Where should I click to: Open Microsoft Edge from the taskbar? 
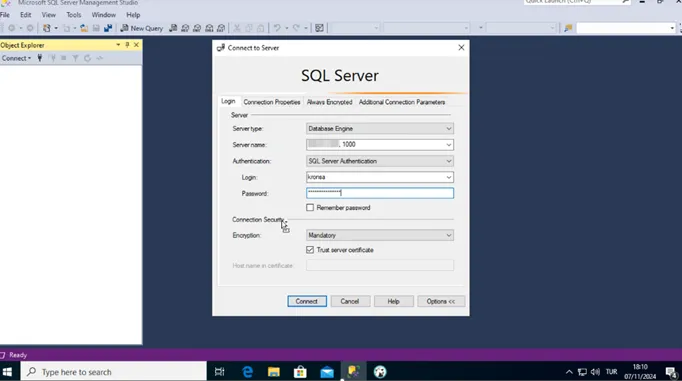tap(247, 372)
